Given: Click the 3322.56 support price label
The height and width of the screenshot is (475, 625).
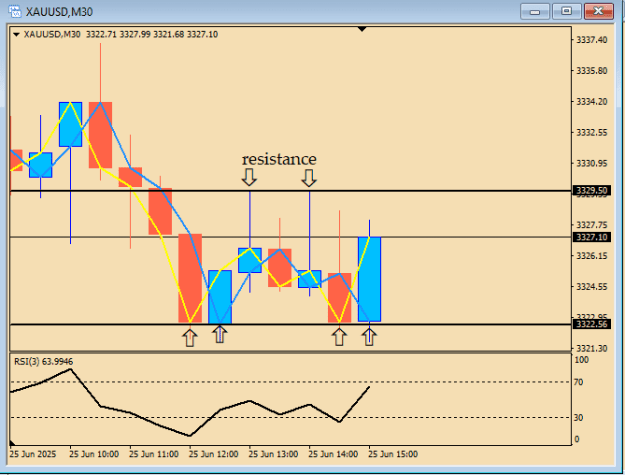Looking at the screenshot, I should click(592, 324).
